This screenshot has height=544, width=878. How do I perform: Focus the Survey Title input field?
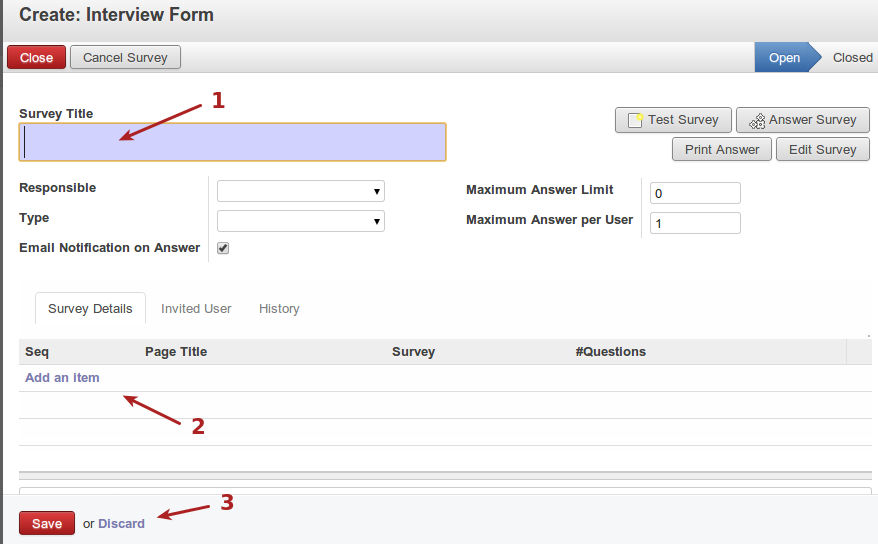pos(232,143)
